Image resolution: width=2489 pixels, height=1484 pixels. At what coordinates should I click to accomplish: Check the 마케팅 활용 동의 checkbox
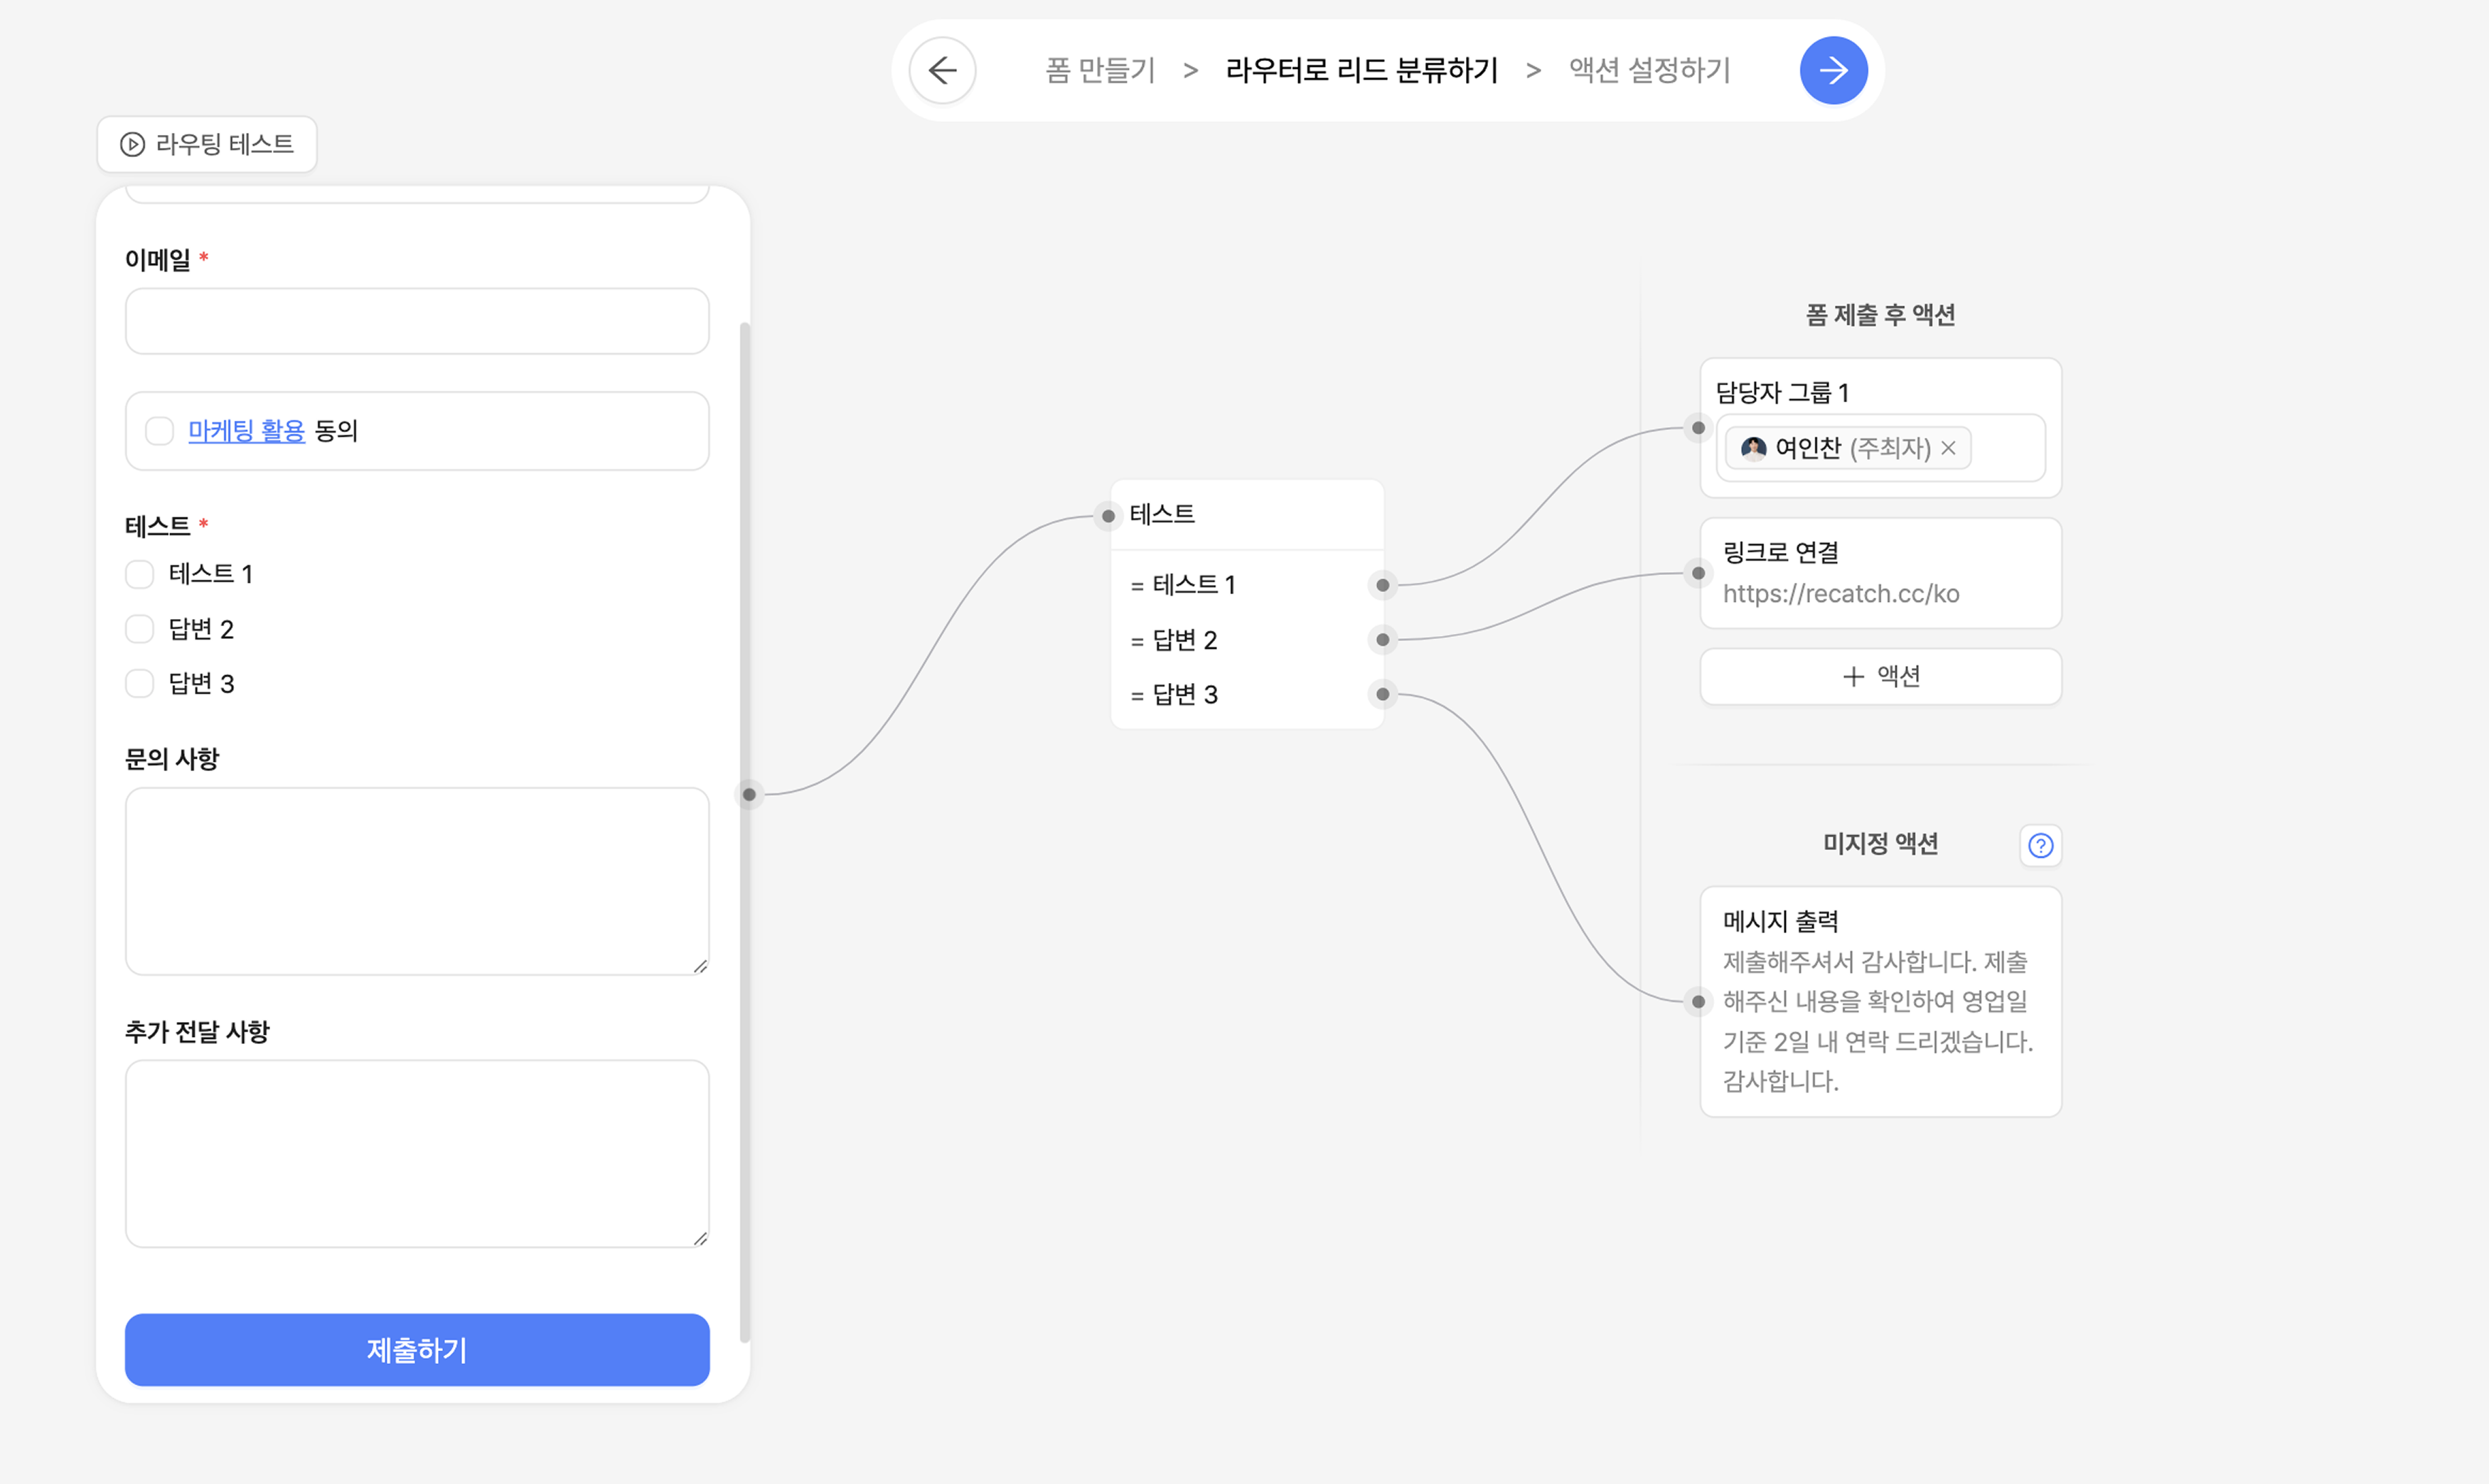coord(159,431)
